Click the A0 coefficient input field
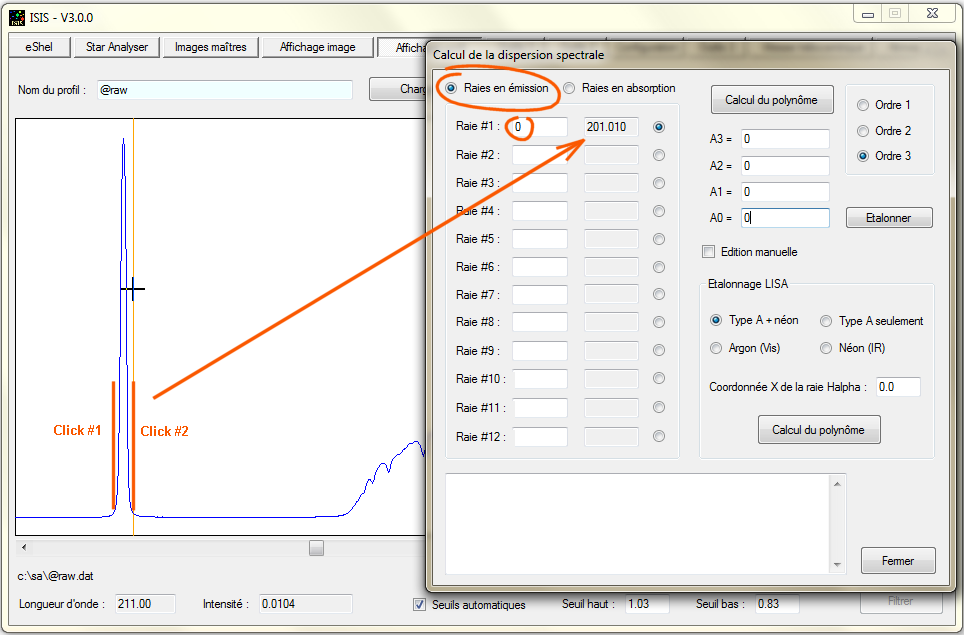Screen dimensions: 964x635 (x=785, y=218)
